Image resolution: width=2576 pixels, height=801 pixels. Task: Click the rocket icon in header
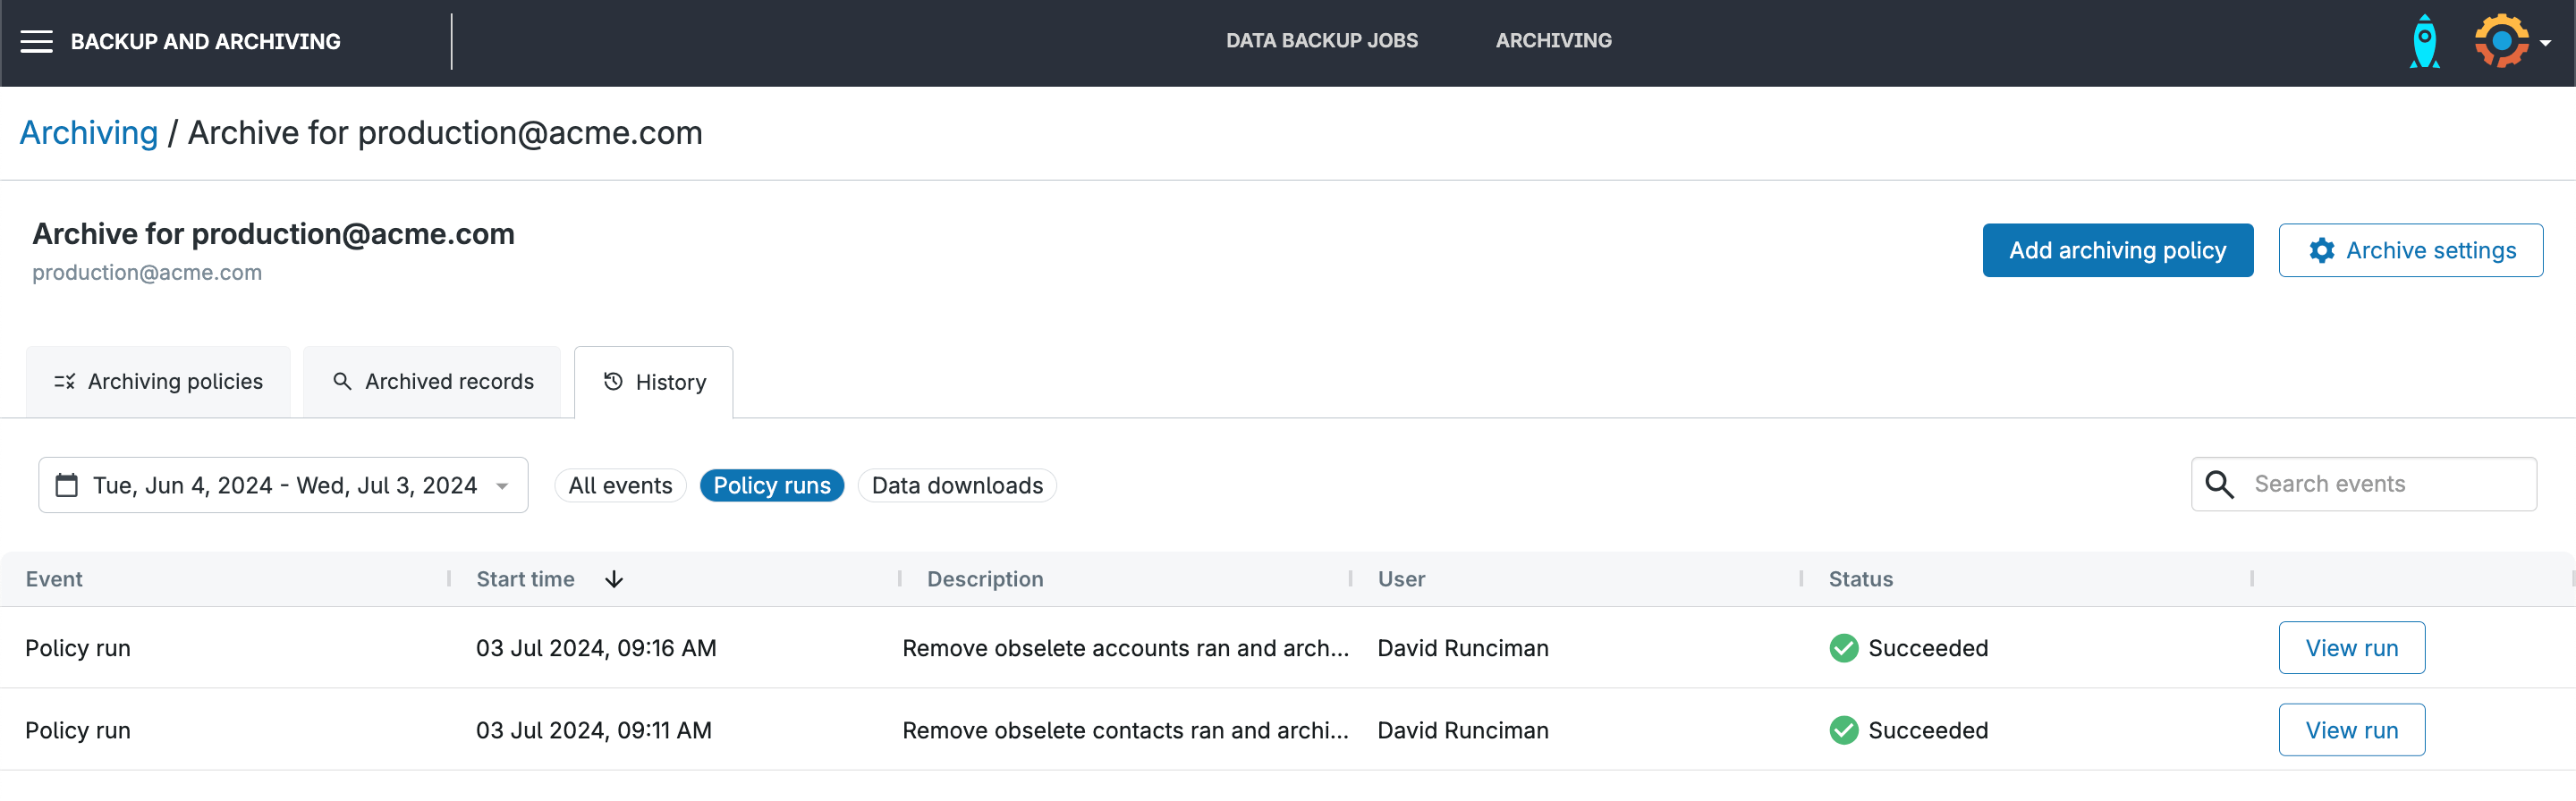point(2424,42)
